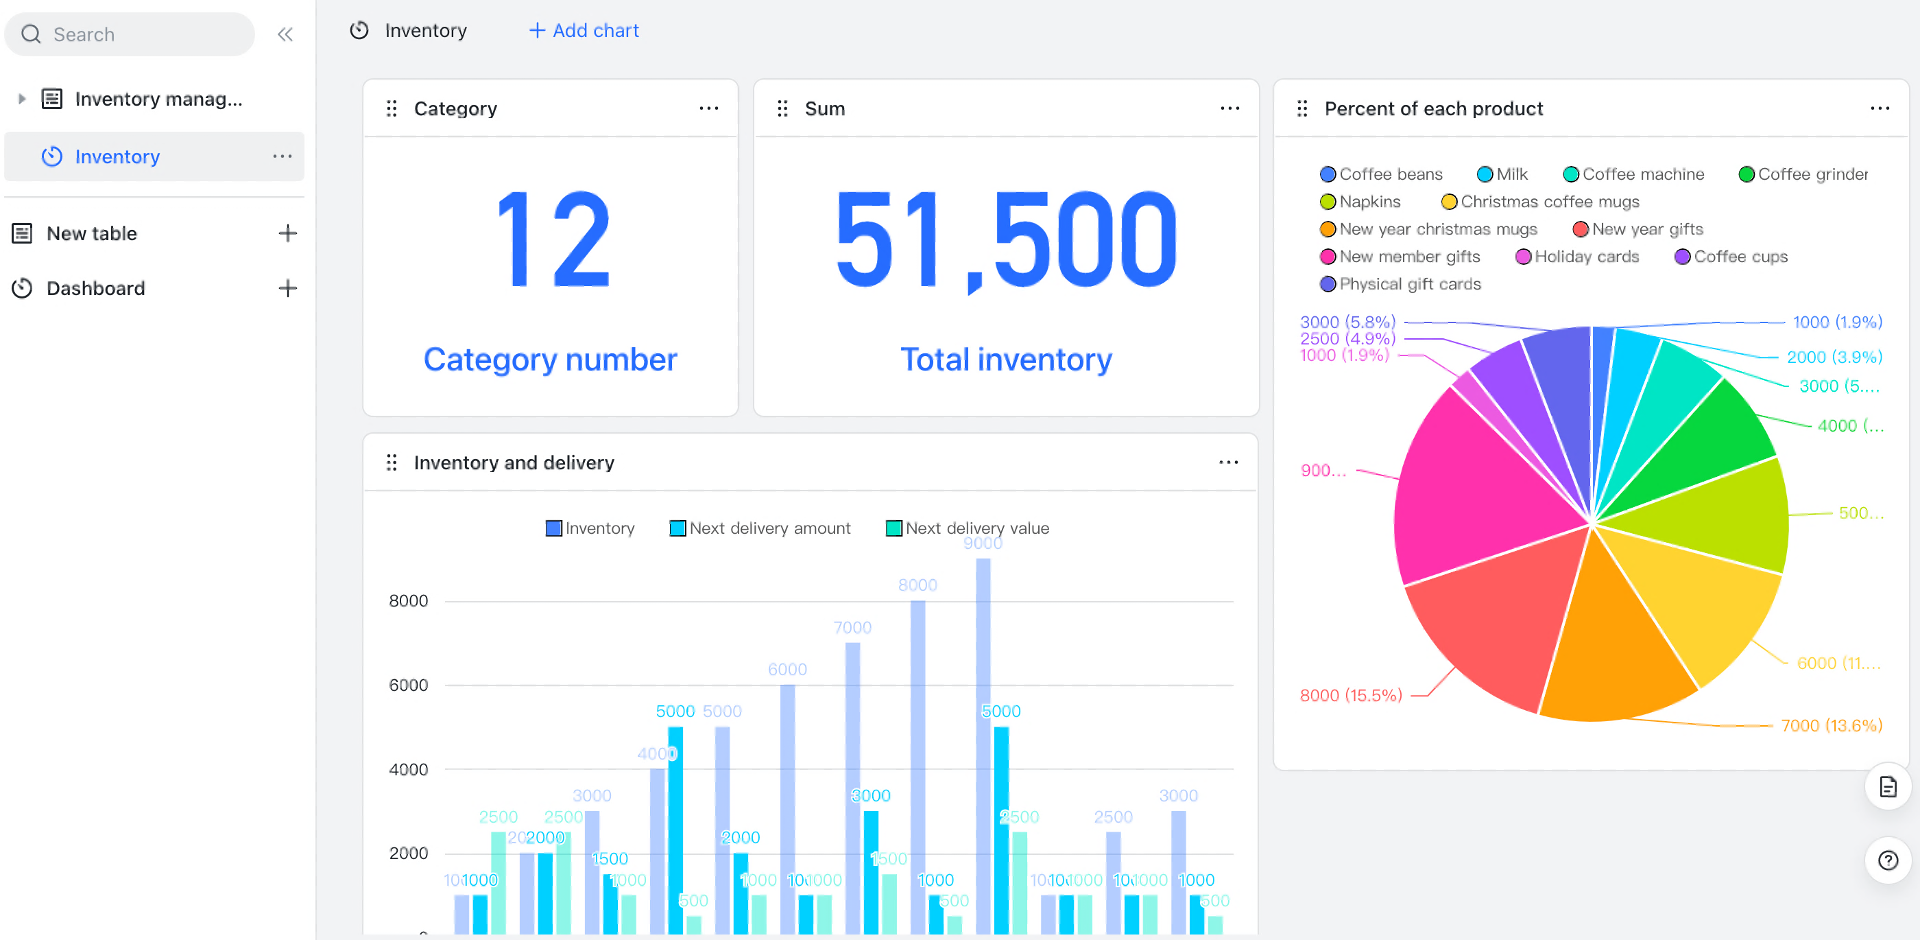Image resolution: width=1920 pixels, height=940 pixels.
Task: Click drag handle of Percent of each product
Action: 1302,109
